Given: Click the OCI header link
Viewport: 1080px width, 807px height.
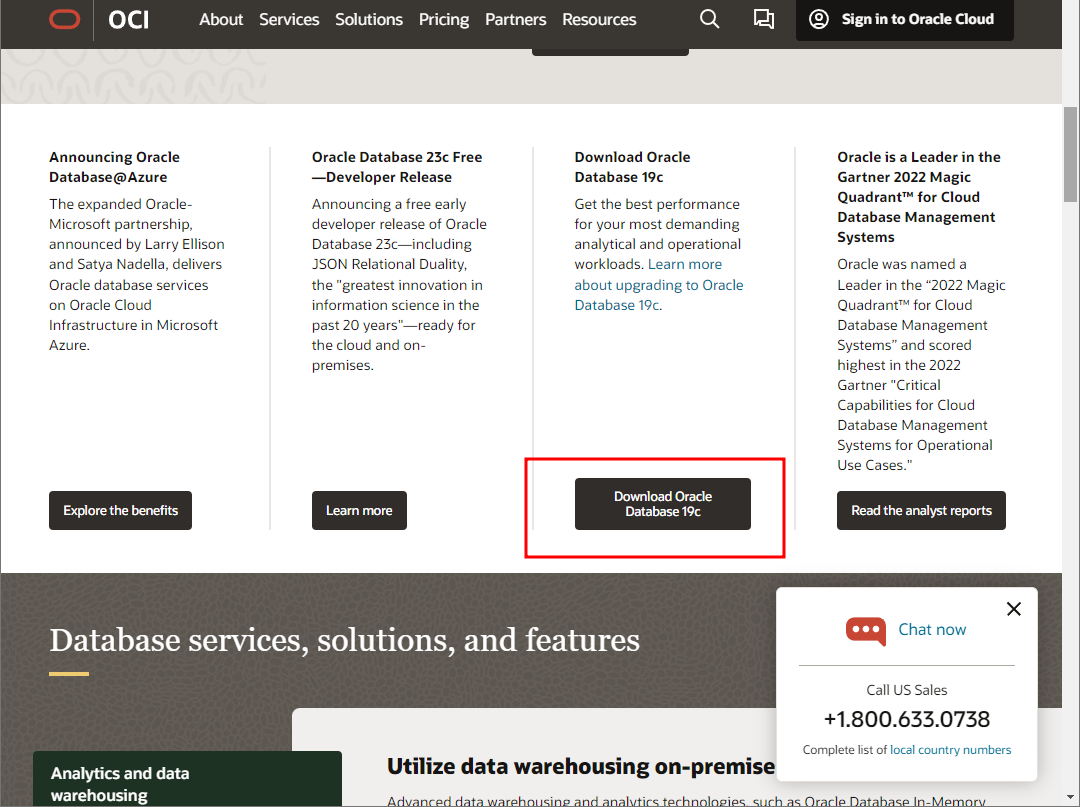Looking at the screenshot, I should point(129,19).
